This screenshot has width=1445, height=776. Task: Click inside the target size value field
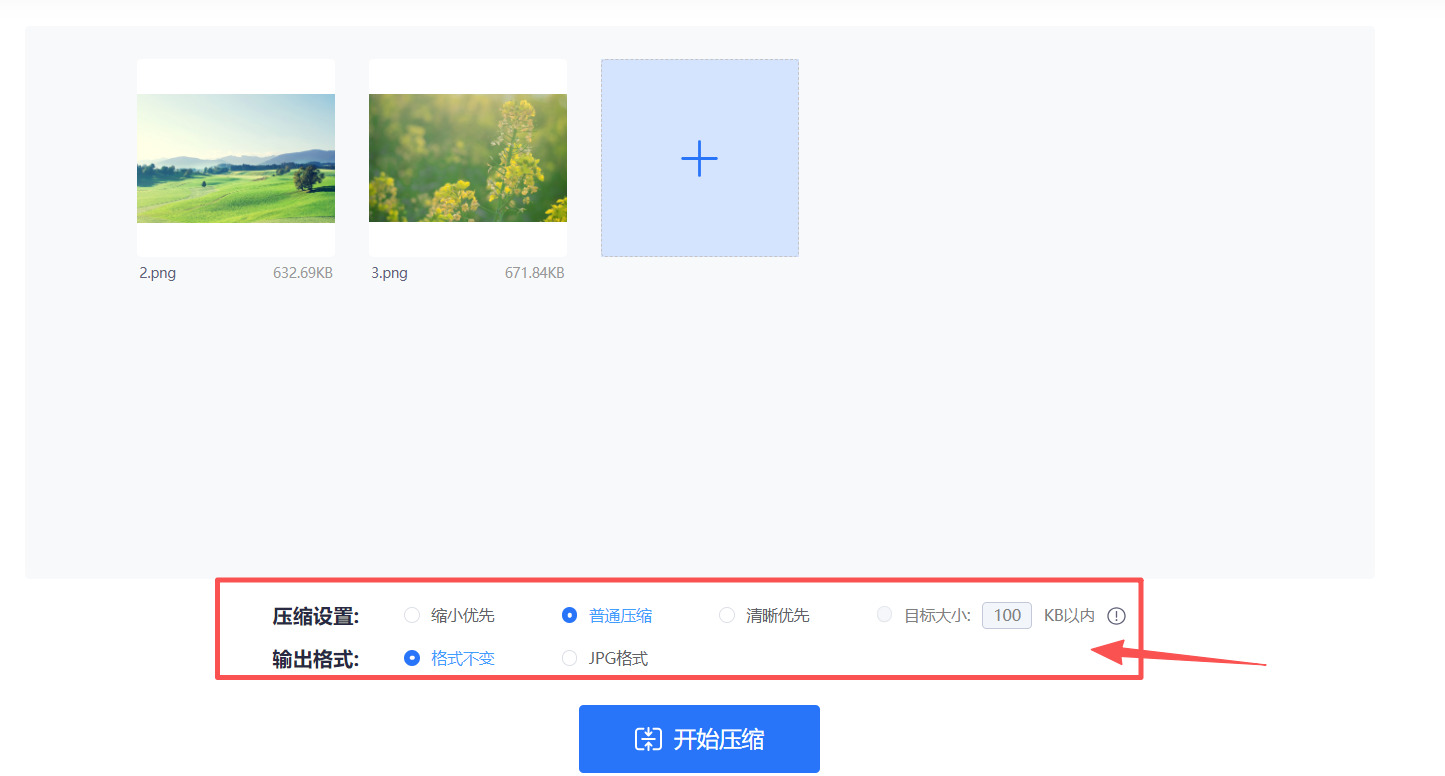point(1006,615)
